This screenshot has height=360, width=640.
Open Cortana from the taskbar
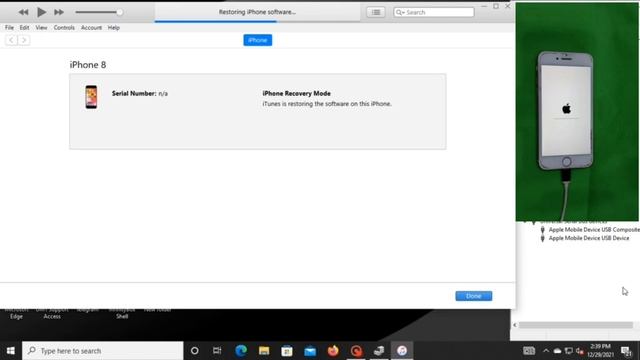195,351
